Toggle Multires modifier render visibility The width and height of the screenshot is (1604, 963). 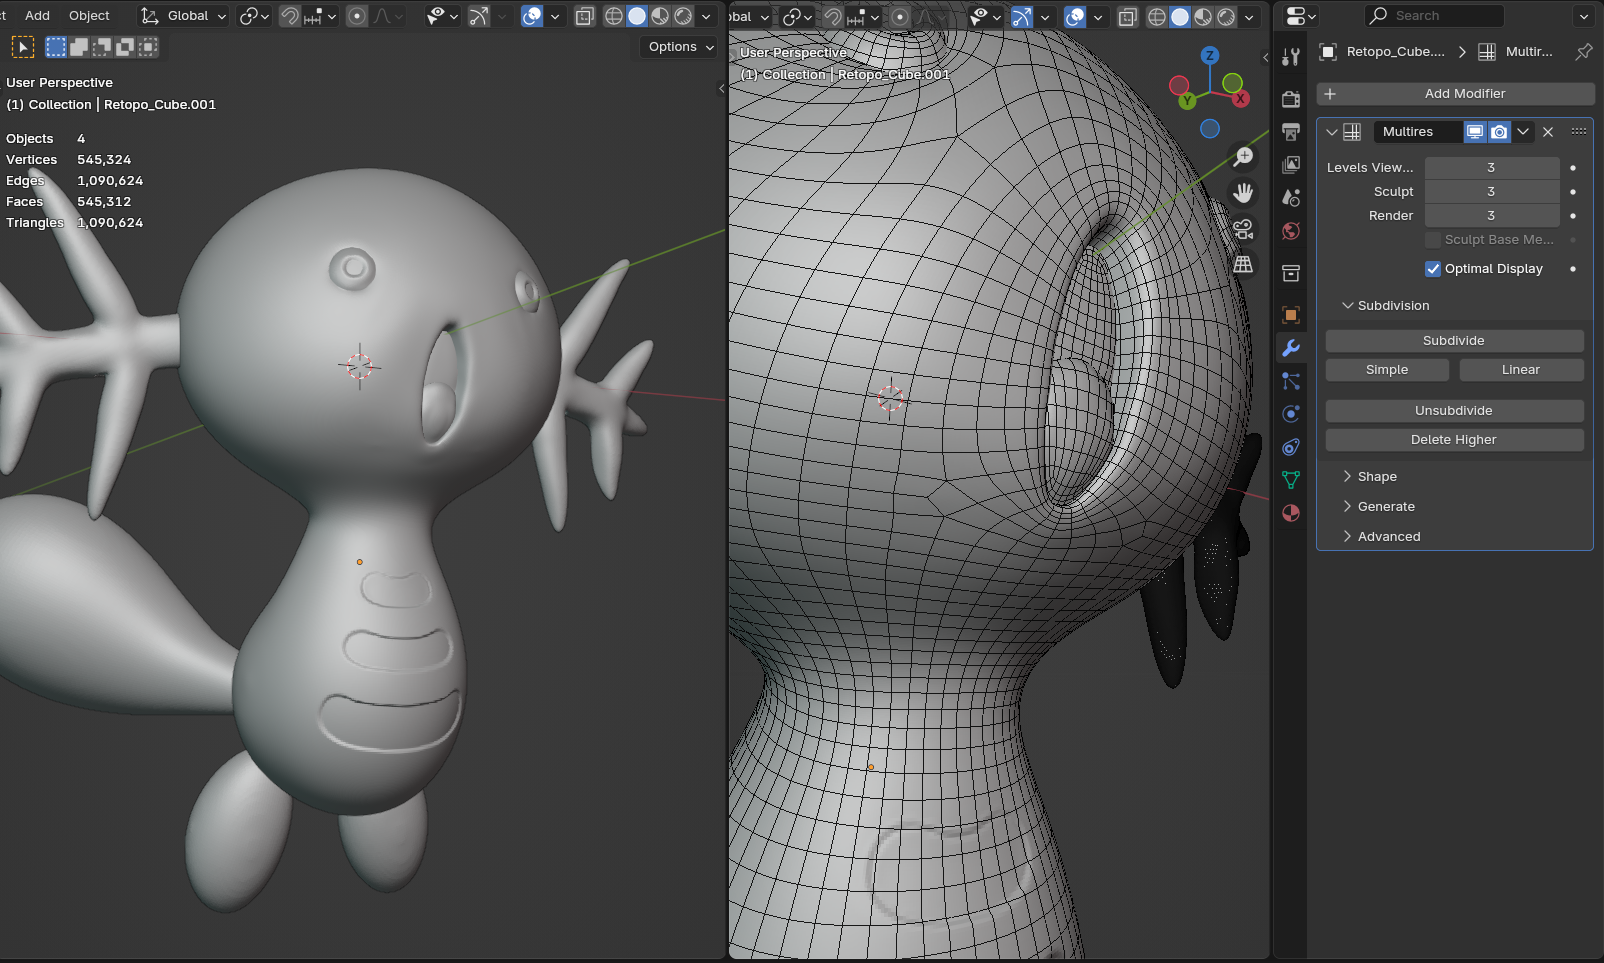click(1499, 132)
